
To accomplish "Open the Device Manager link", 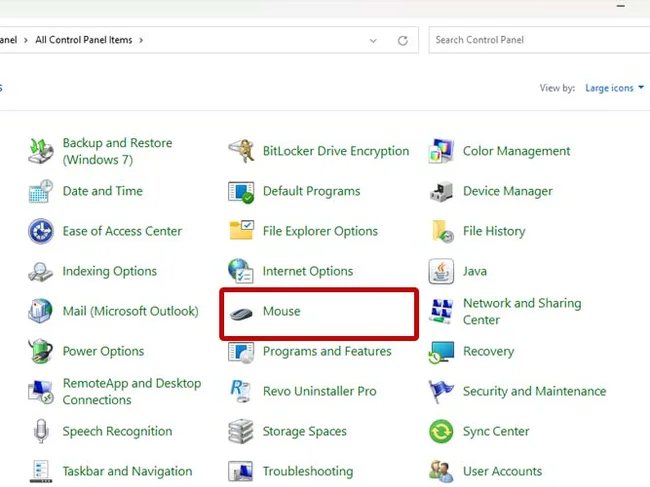I will [508, 191].
